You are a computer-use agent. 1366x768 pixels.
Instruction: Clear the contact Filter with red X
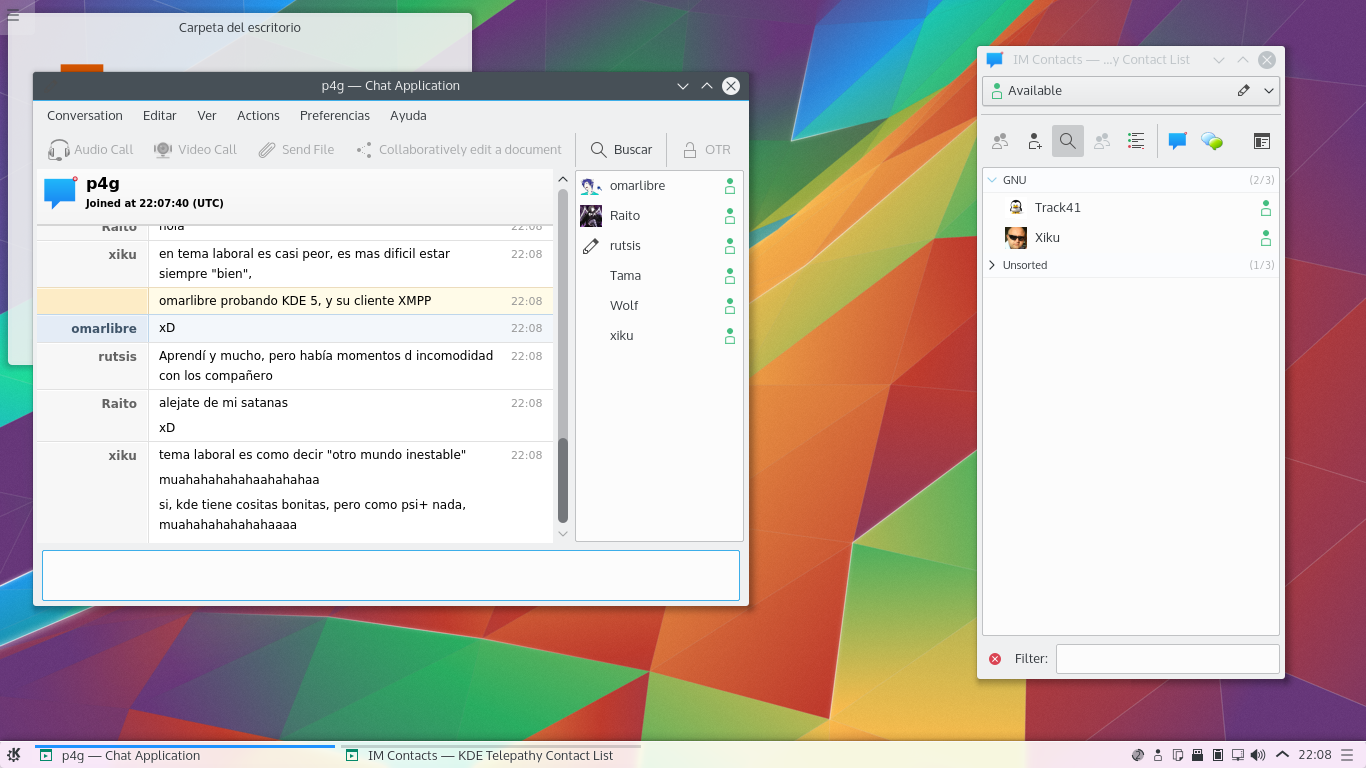click(x=995, y=659)
